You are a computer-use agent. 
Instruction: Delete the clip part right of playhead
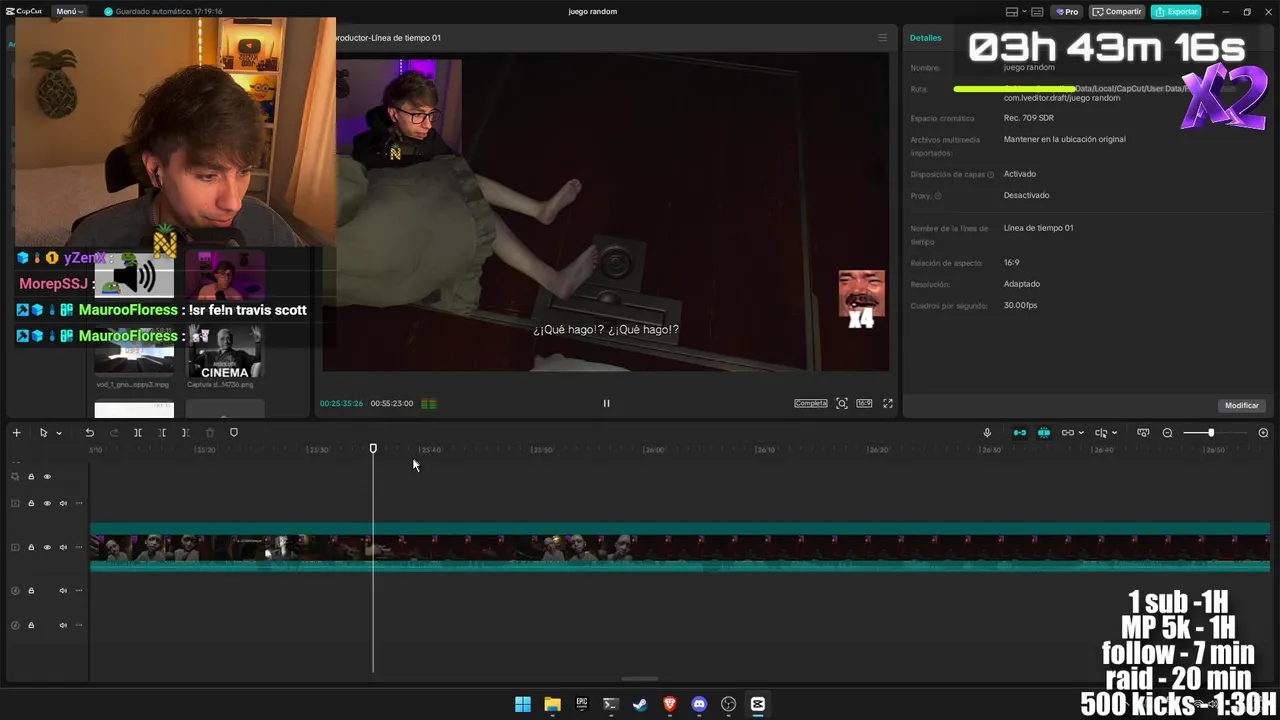(185, 433)
